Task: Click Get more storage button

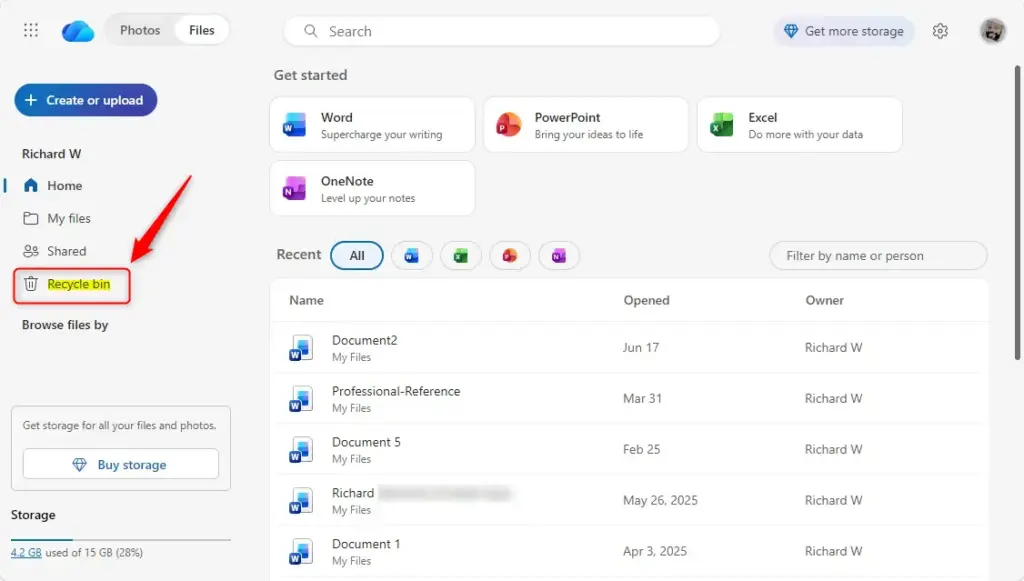Action: 844,31
